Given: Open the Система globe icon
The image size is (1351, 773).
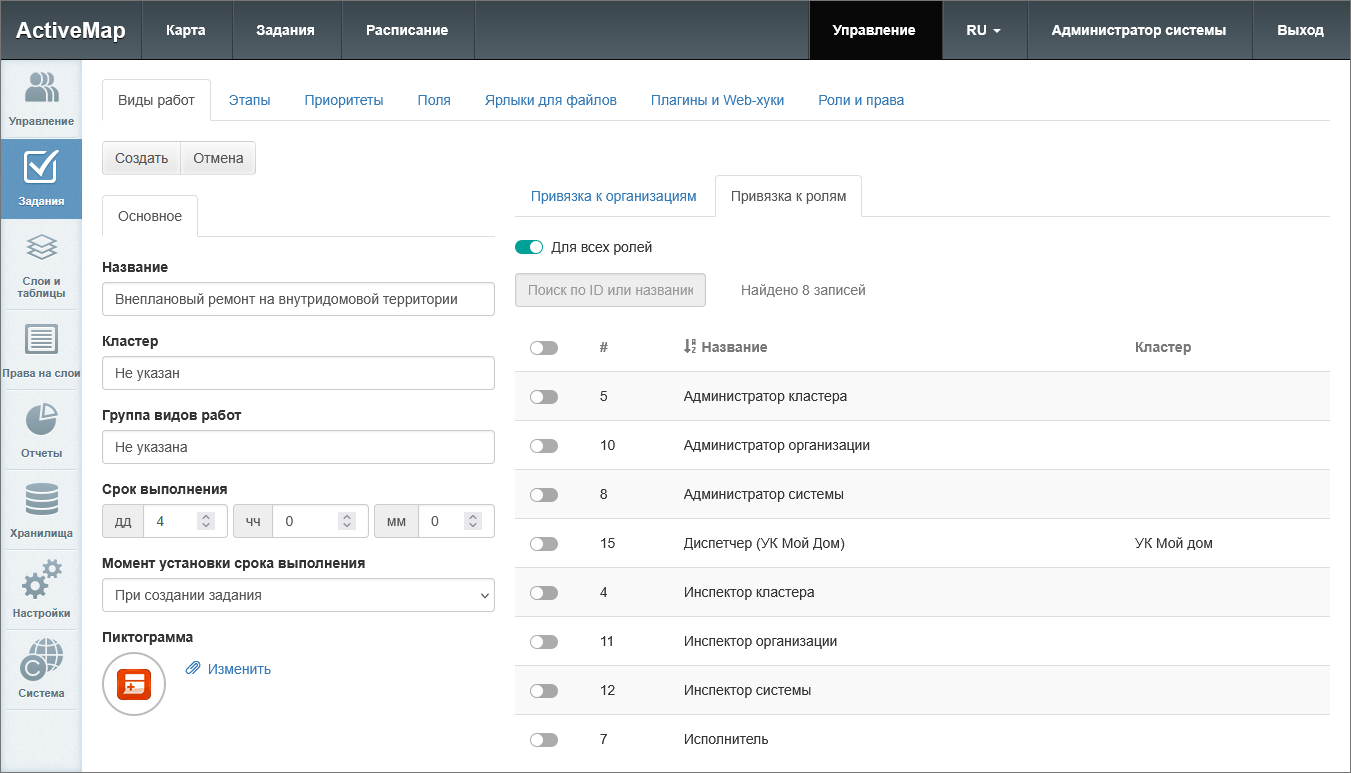Looking at the screenshot, I should click(x=41, y=669).
